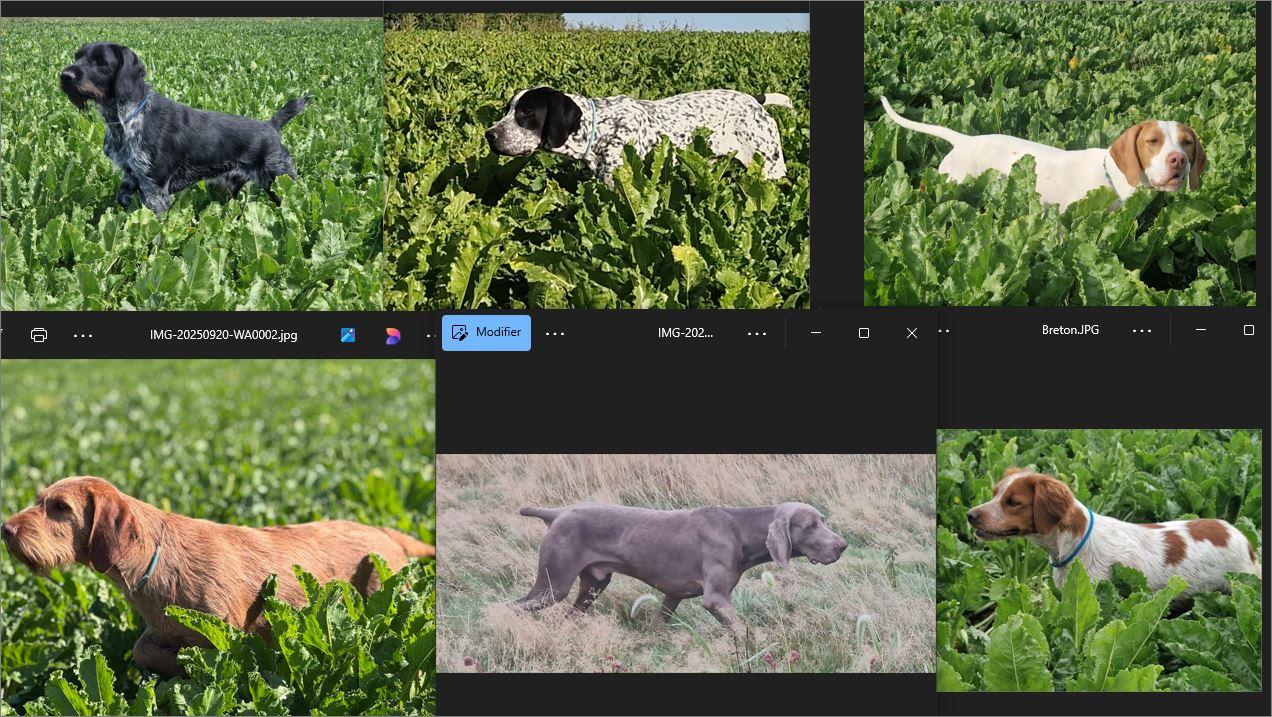Maximize the Breton.JPG window
This screenshot has width=1272, height=717.
[x=1248, y=330]
